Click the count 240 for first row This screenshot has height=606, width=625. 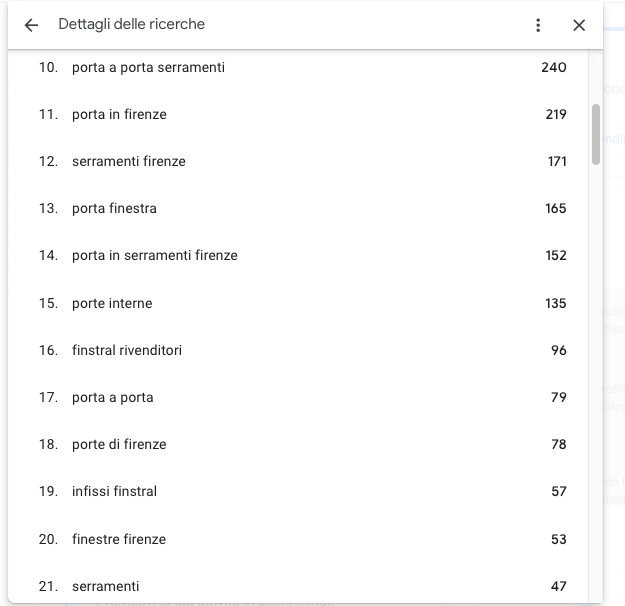tap(554, 67)
